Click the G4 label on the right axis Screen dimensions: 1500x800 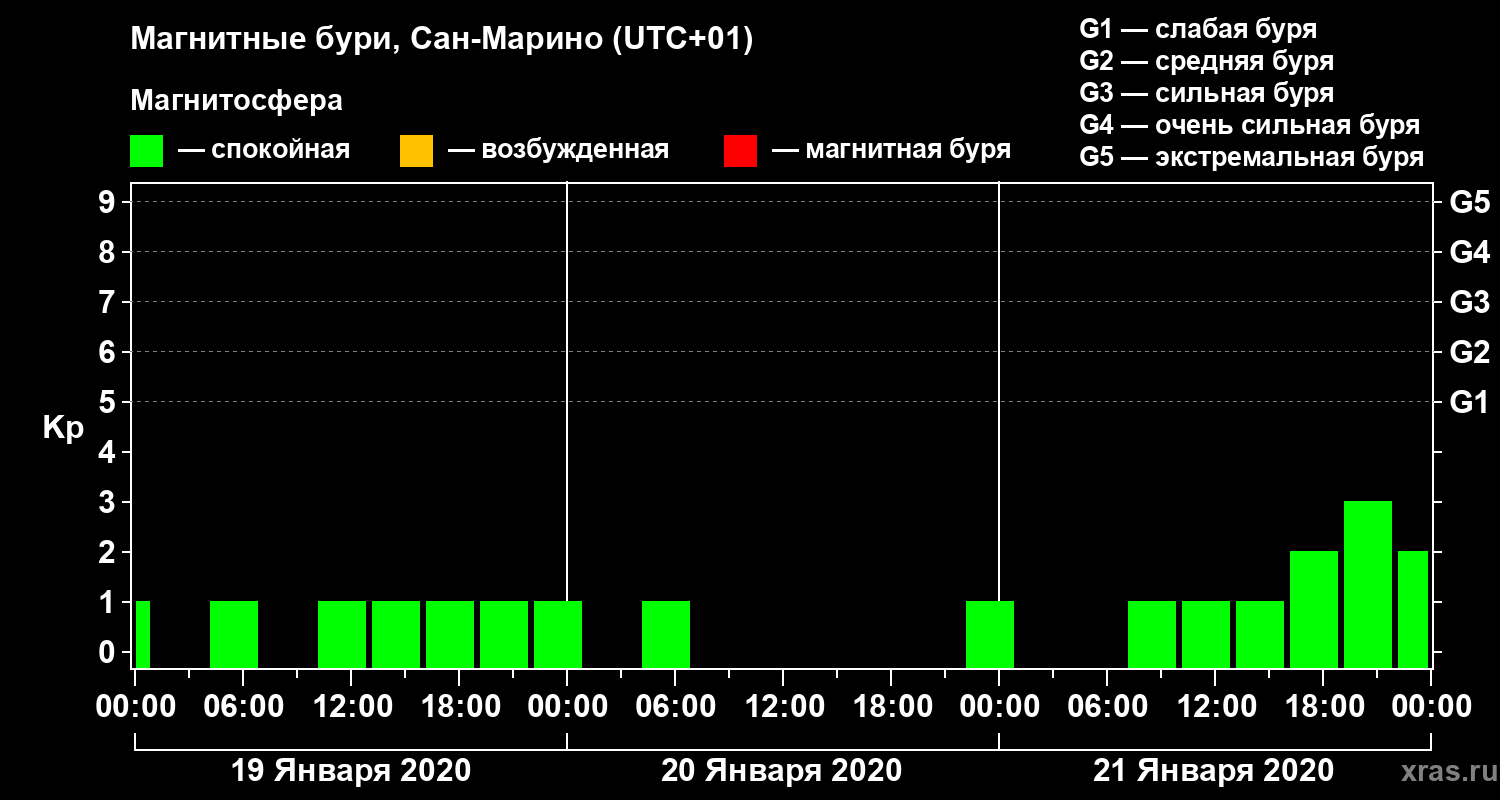tap(1469, 252)
